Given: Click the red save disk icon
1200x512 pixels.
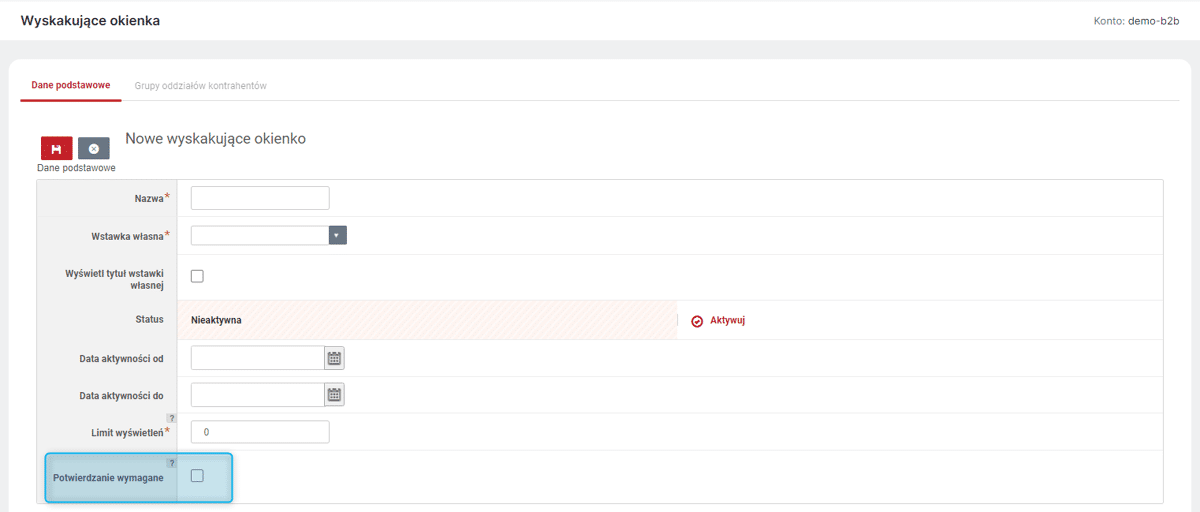Looking at the screenshot, I should (57, 148).
